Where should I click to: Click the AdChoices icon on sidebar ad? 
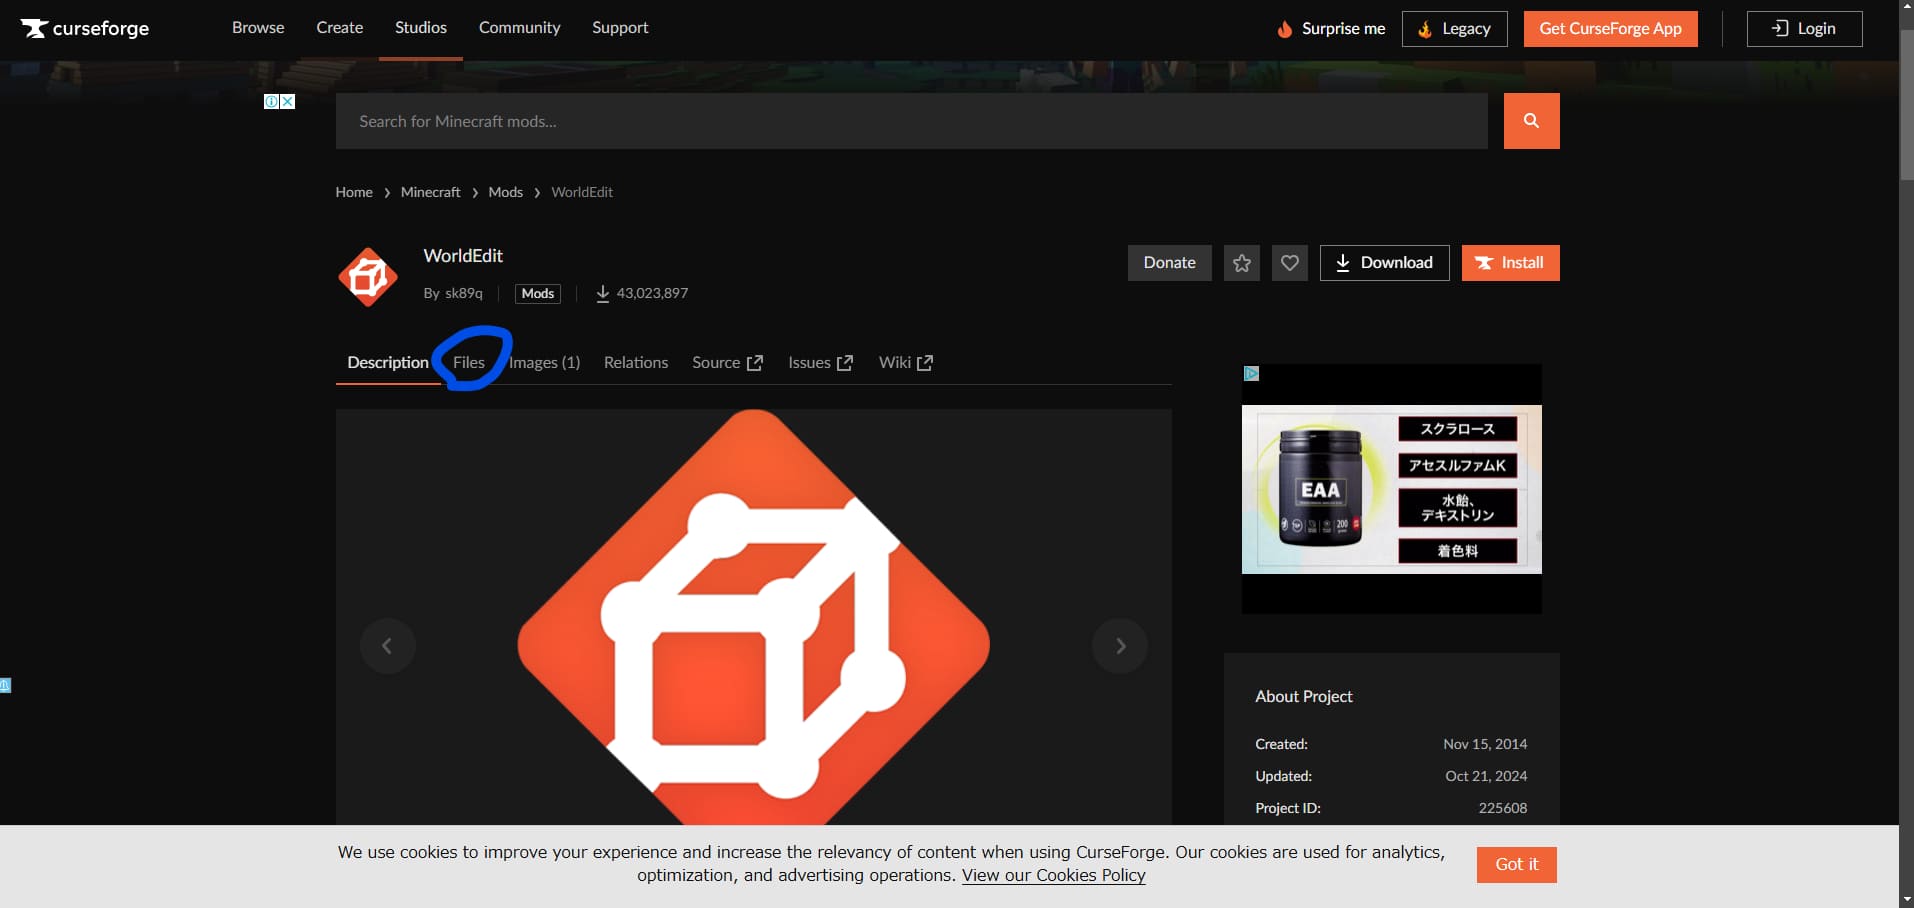(x=1251, y=373)
